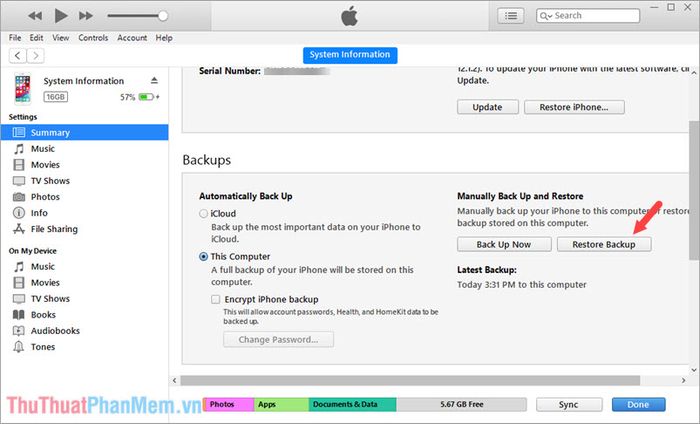Click the Settings TV Shows screen icon
700x424 pixels.
(x=19, y=181)
